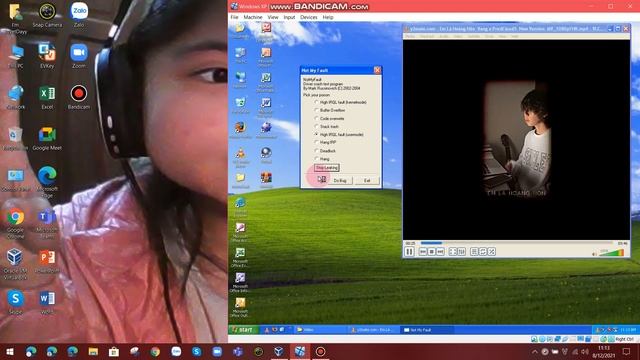Click Windows 10 Start button
This screenshot has width=640, height=360.
coord(10,351)
